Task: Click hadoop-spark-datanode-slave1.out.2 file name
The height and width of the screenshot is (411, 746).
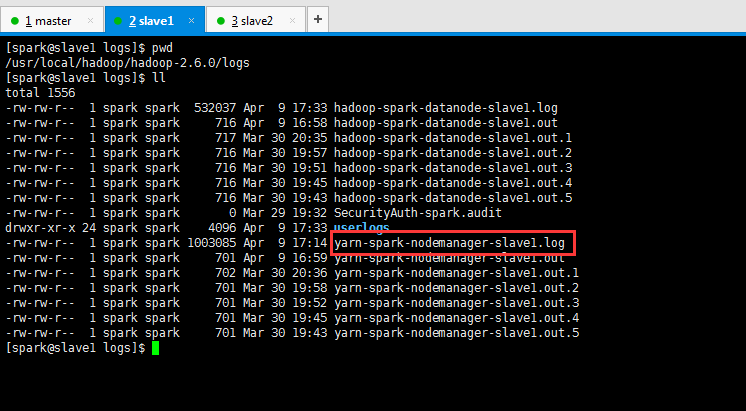Action: click(x=453, y=153)
